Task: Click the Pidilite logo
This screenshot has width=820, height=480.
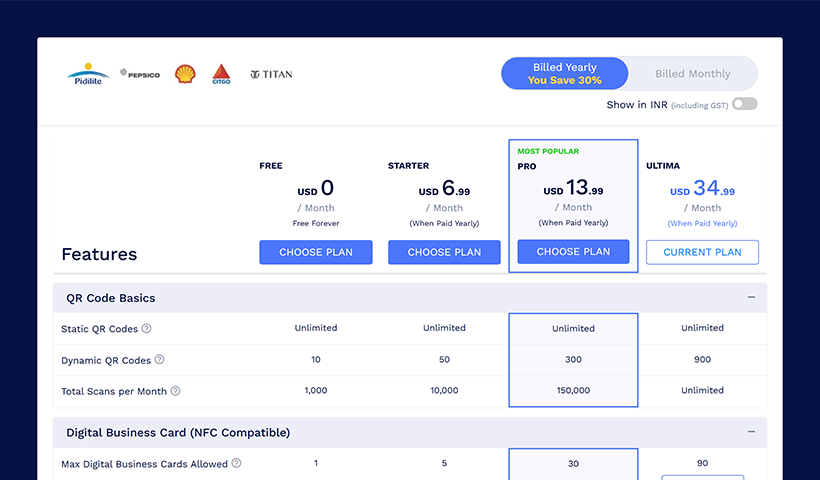Action: pos(88,74)
